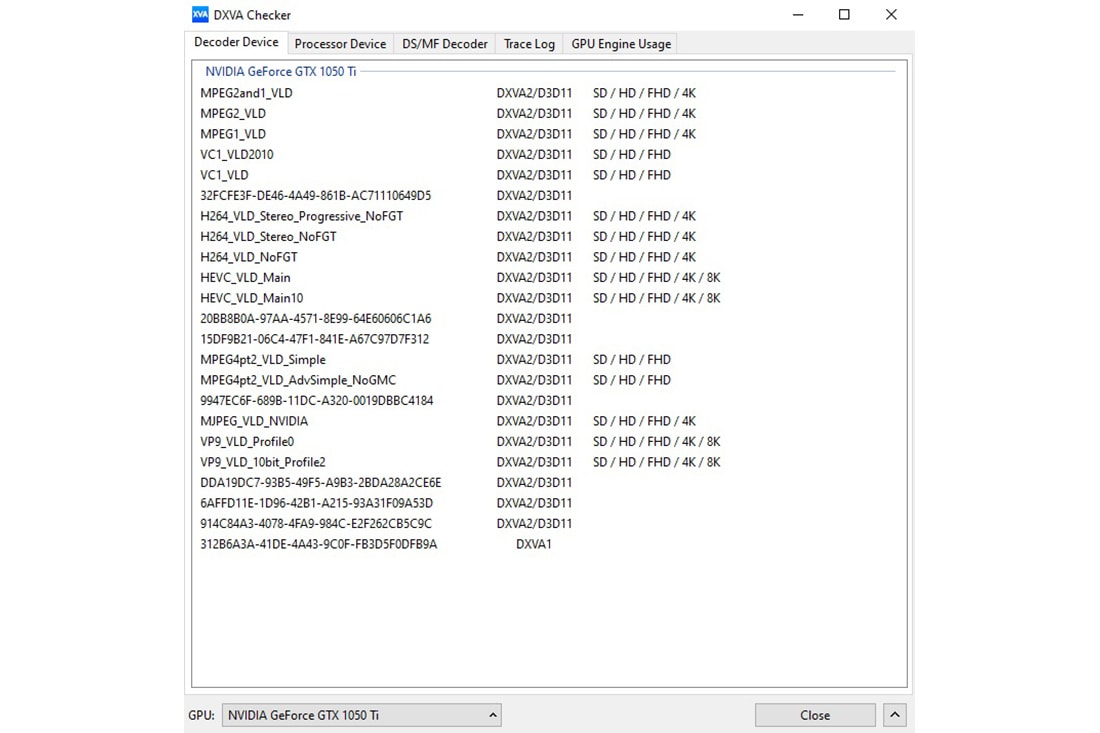Click the DXVA1 label in the last row

[x=534, y=544]
